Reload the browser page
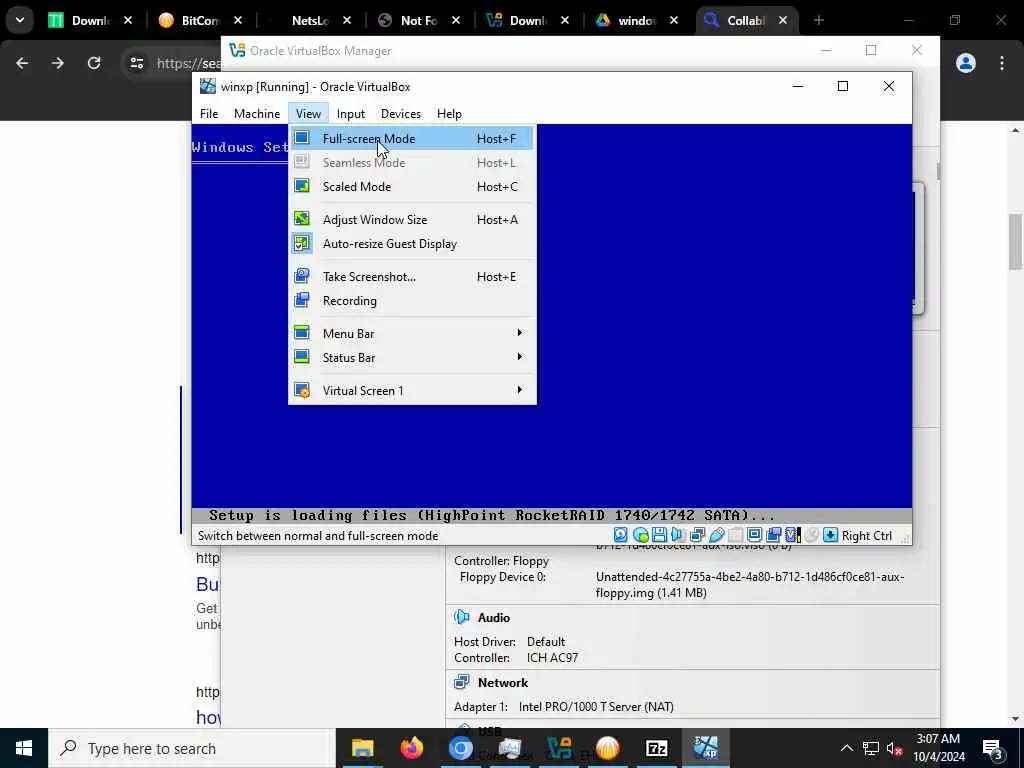 tap(94, 63)
